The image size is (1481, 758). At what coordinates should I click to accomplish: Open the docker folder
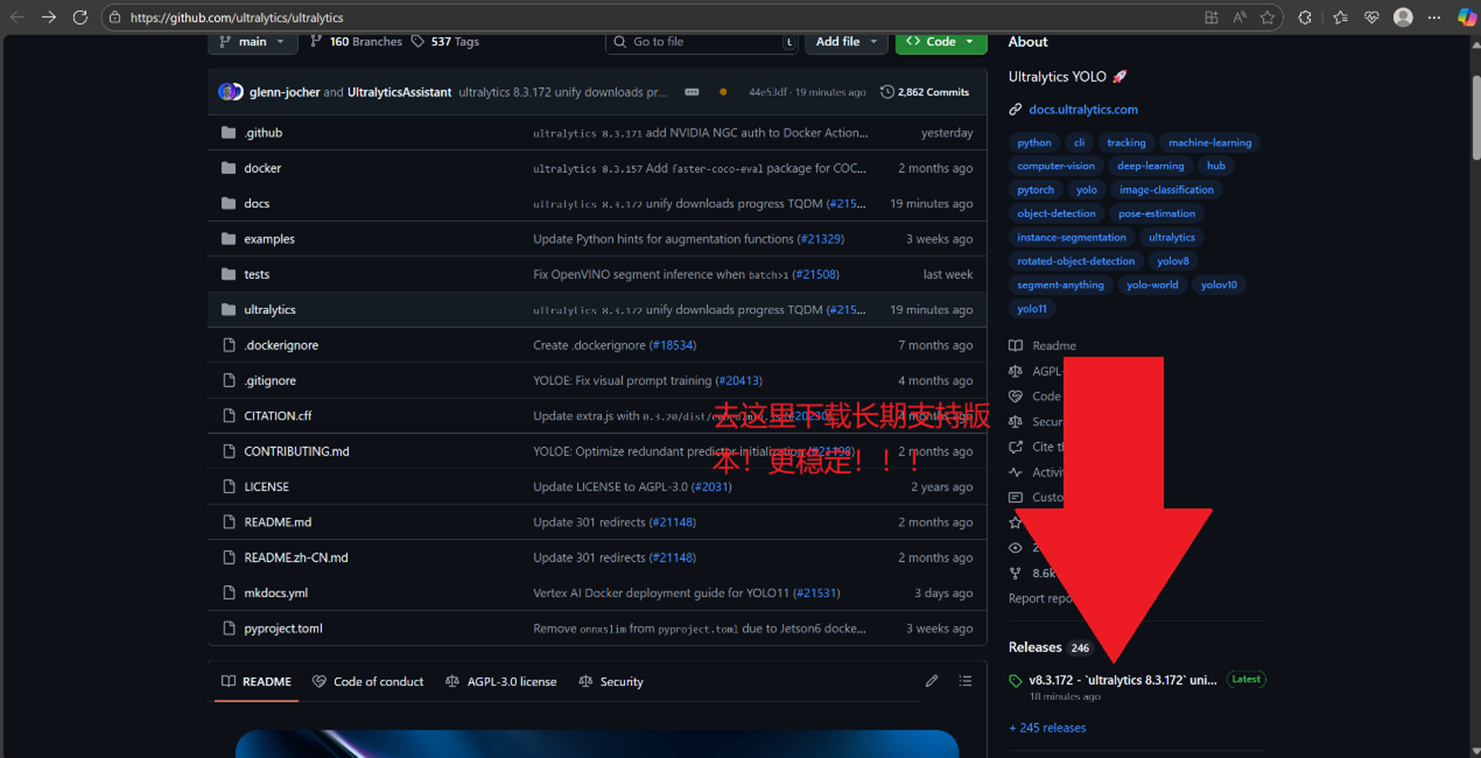262,168
